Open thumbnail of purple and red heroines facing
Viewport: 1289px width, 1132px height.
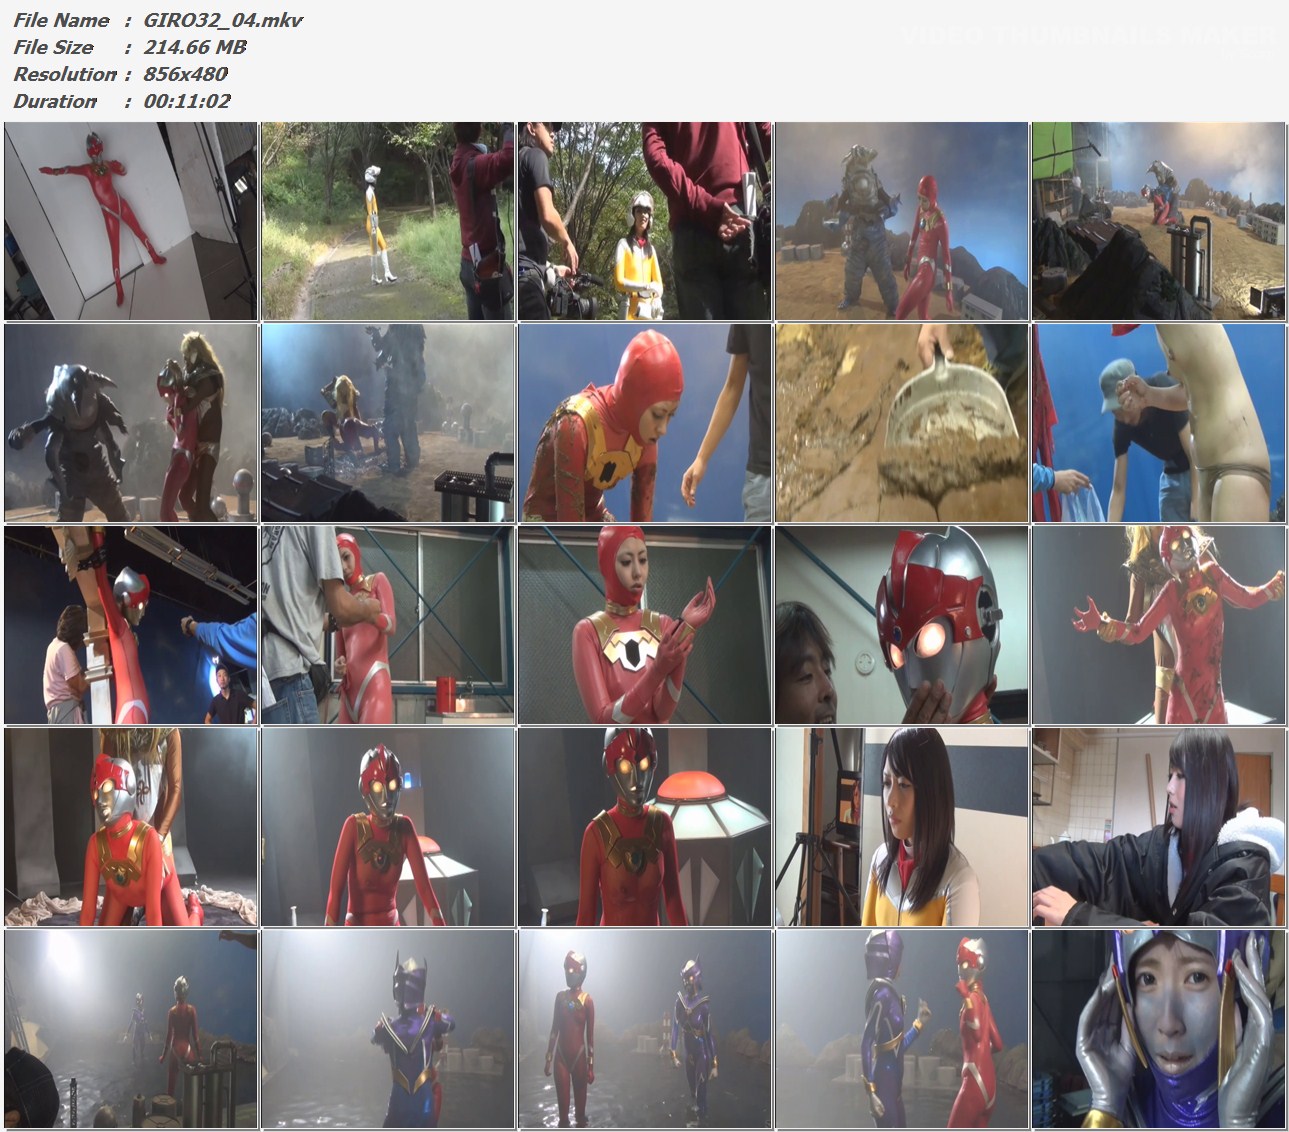pyautogui.click(x=902, y=1028)
